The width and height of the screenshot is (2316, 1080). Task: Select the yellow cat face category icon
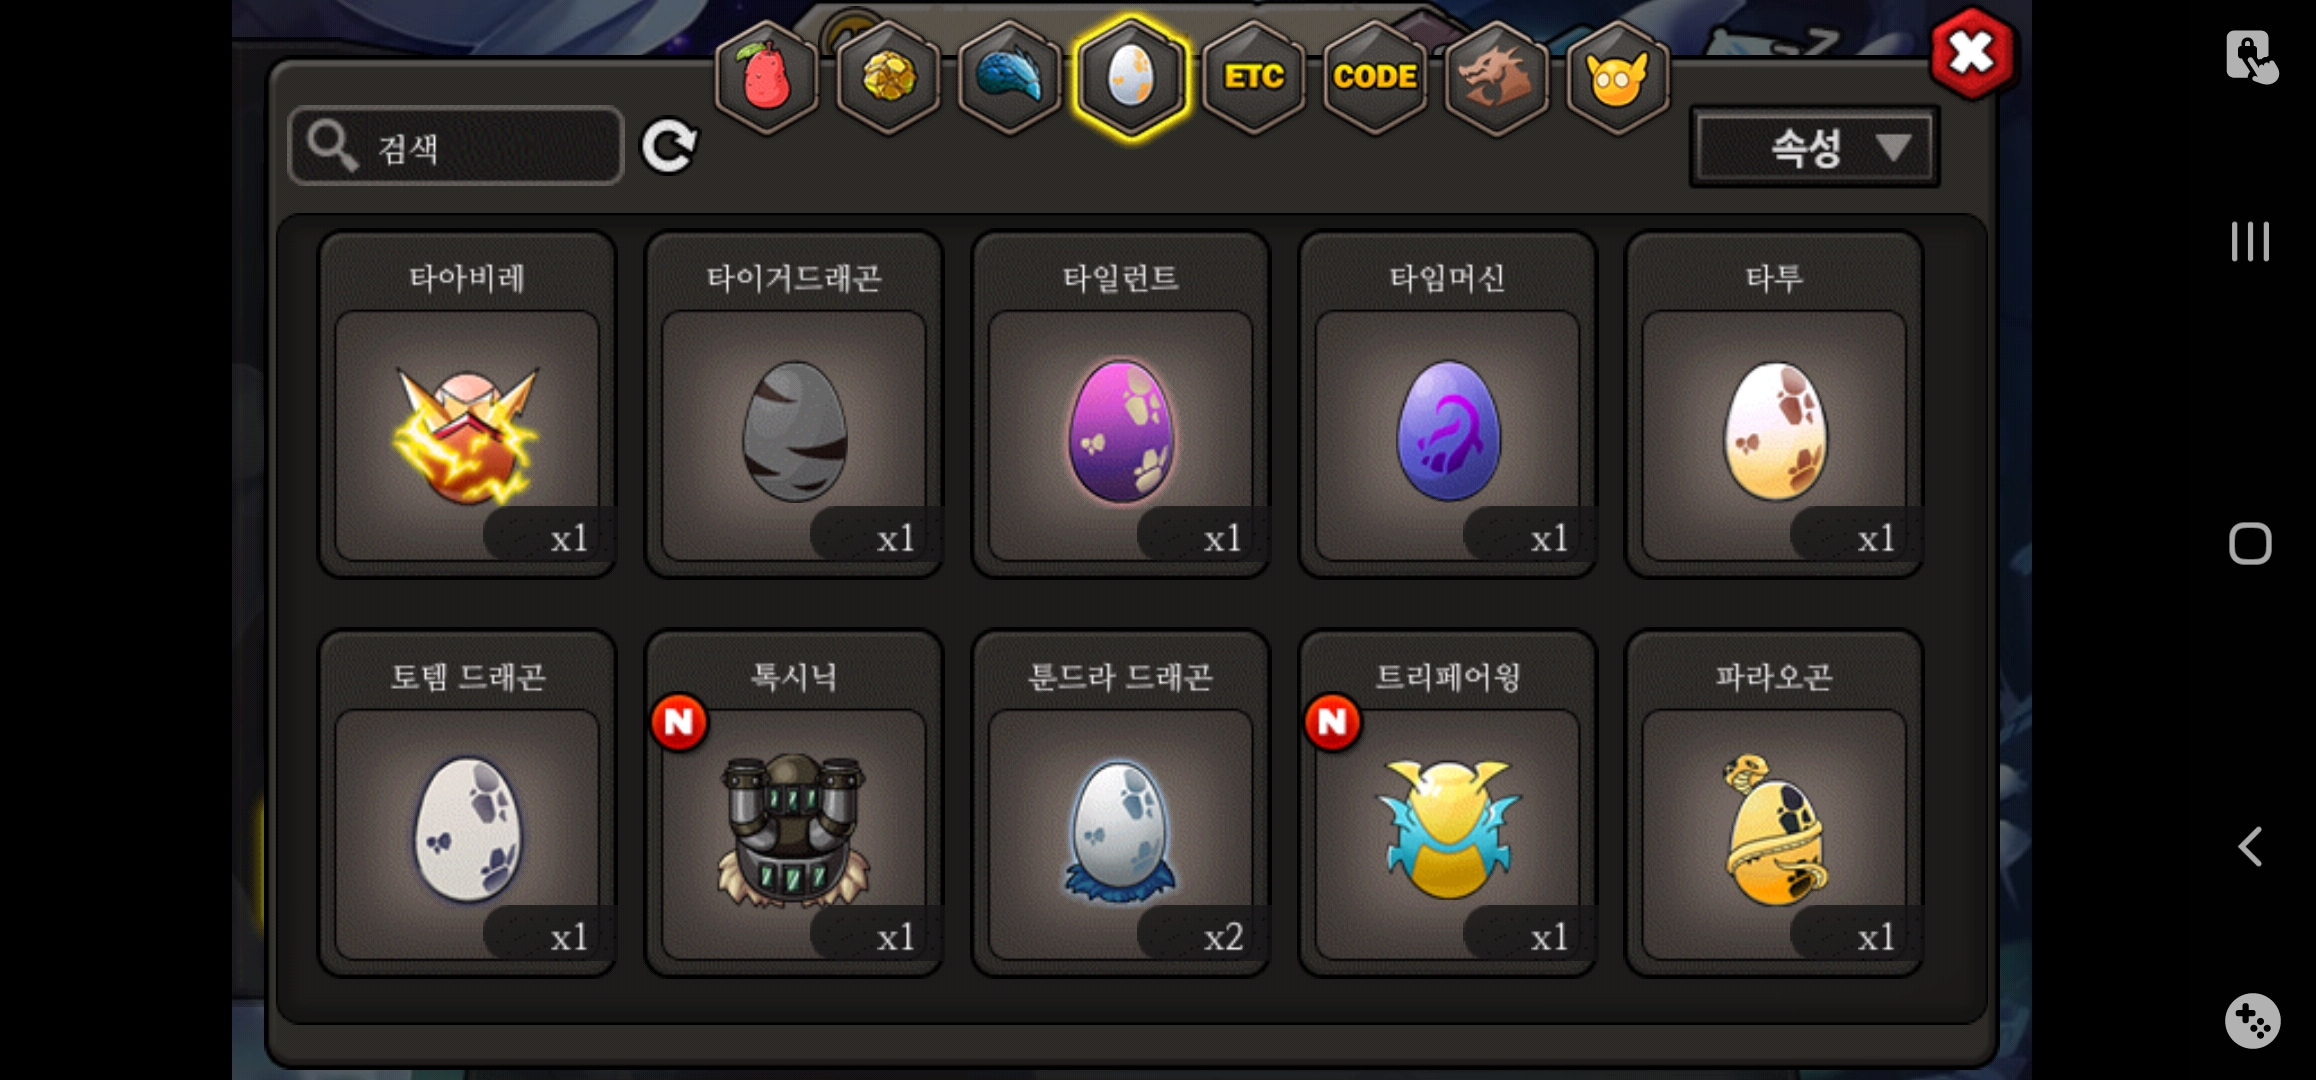[x=1617, y=78]
